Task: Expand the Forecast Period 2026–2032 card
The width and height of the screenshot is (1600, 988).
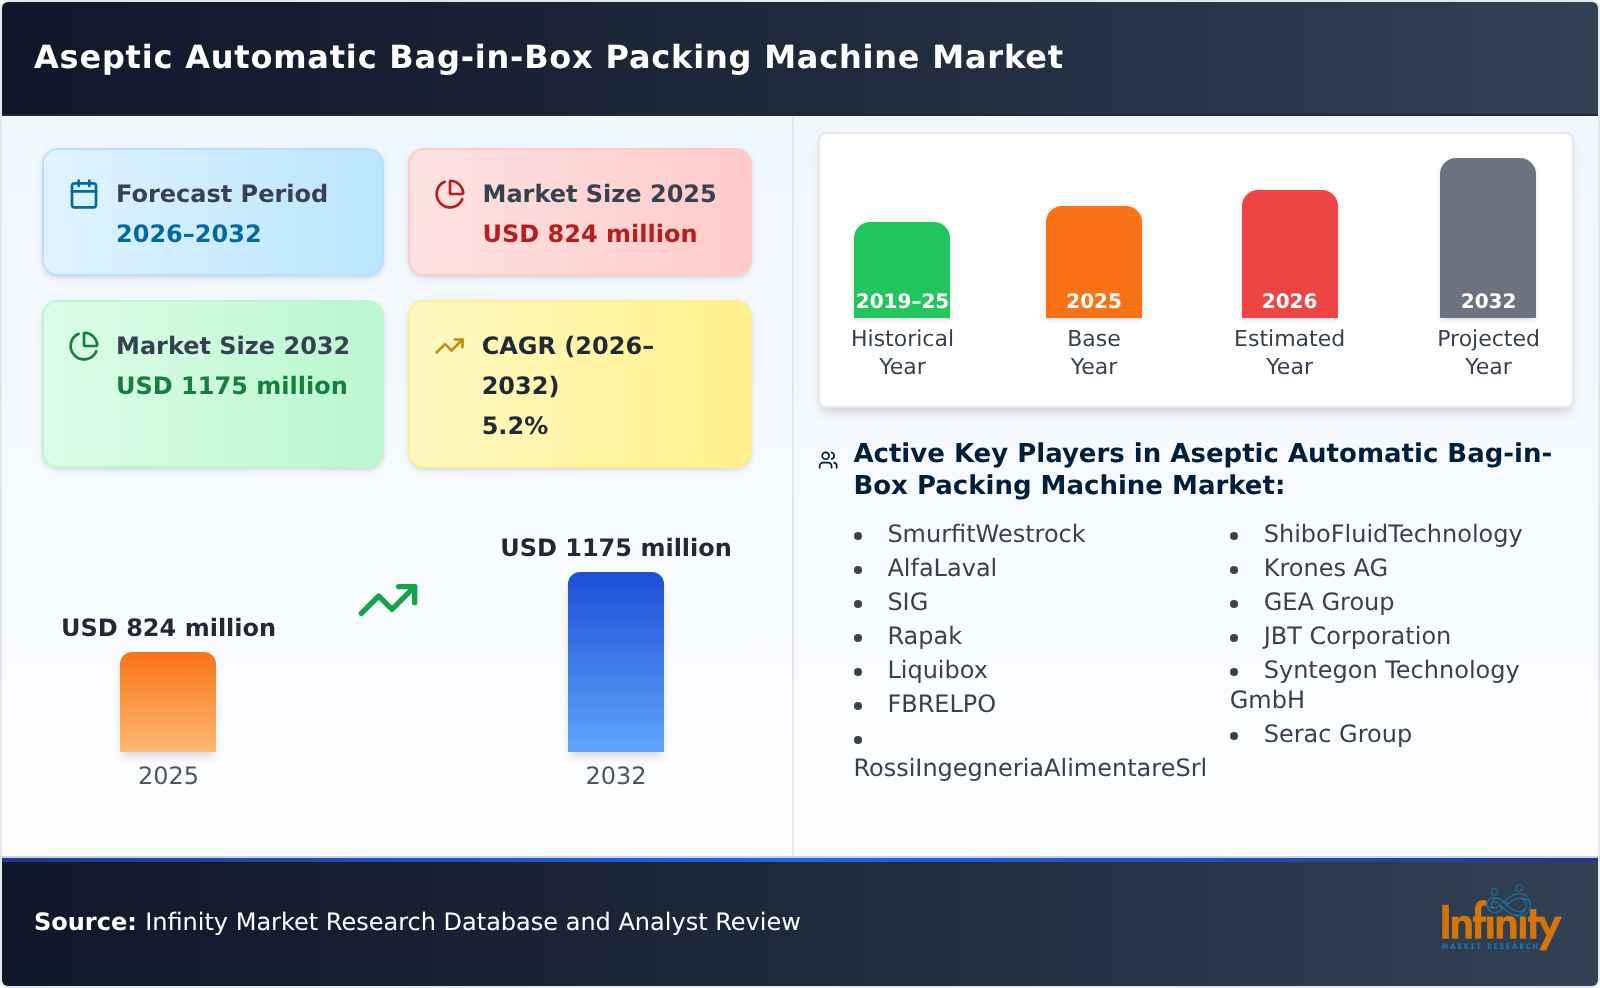Action: click(x=212, y=212)
